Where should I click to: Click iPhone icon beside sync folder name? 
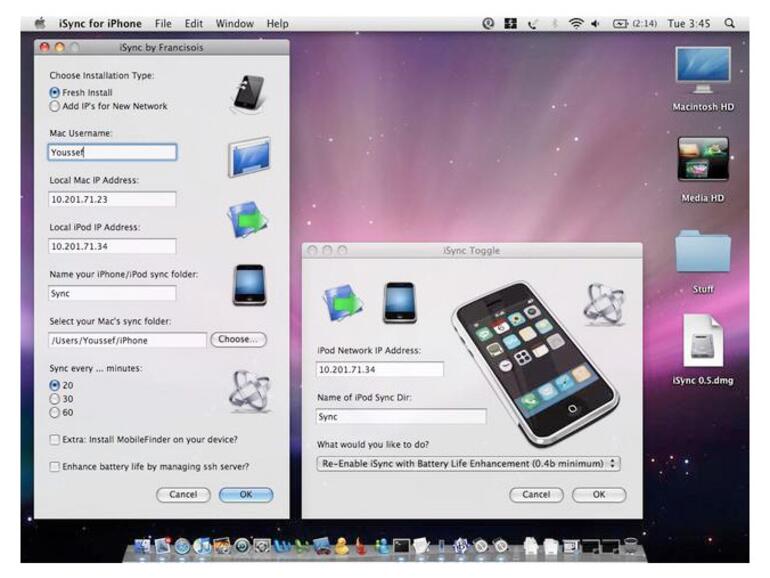pos(249,285)
